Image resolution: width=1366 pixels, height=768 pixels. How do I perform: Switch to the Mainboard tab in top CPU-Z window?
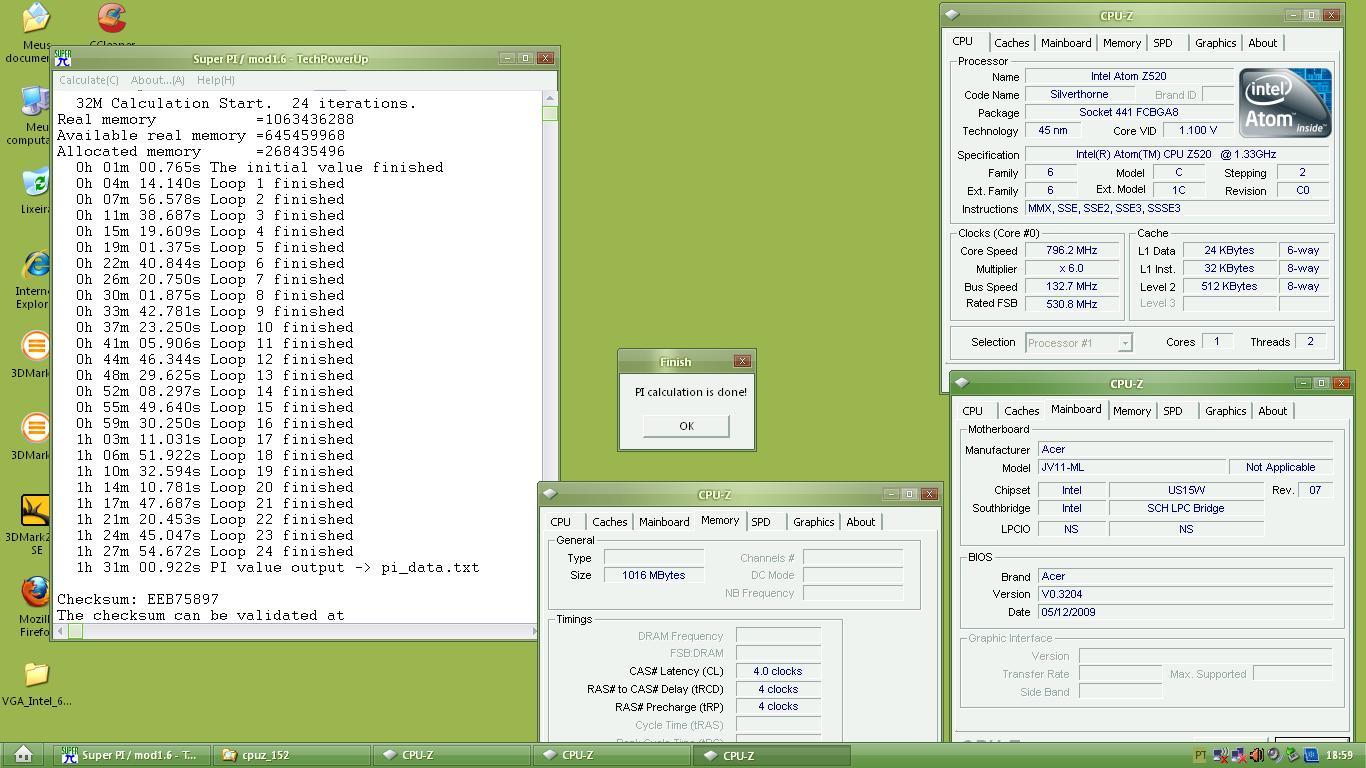tap(1066, 43)
